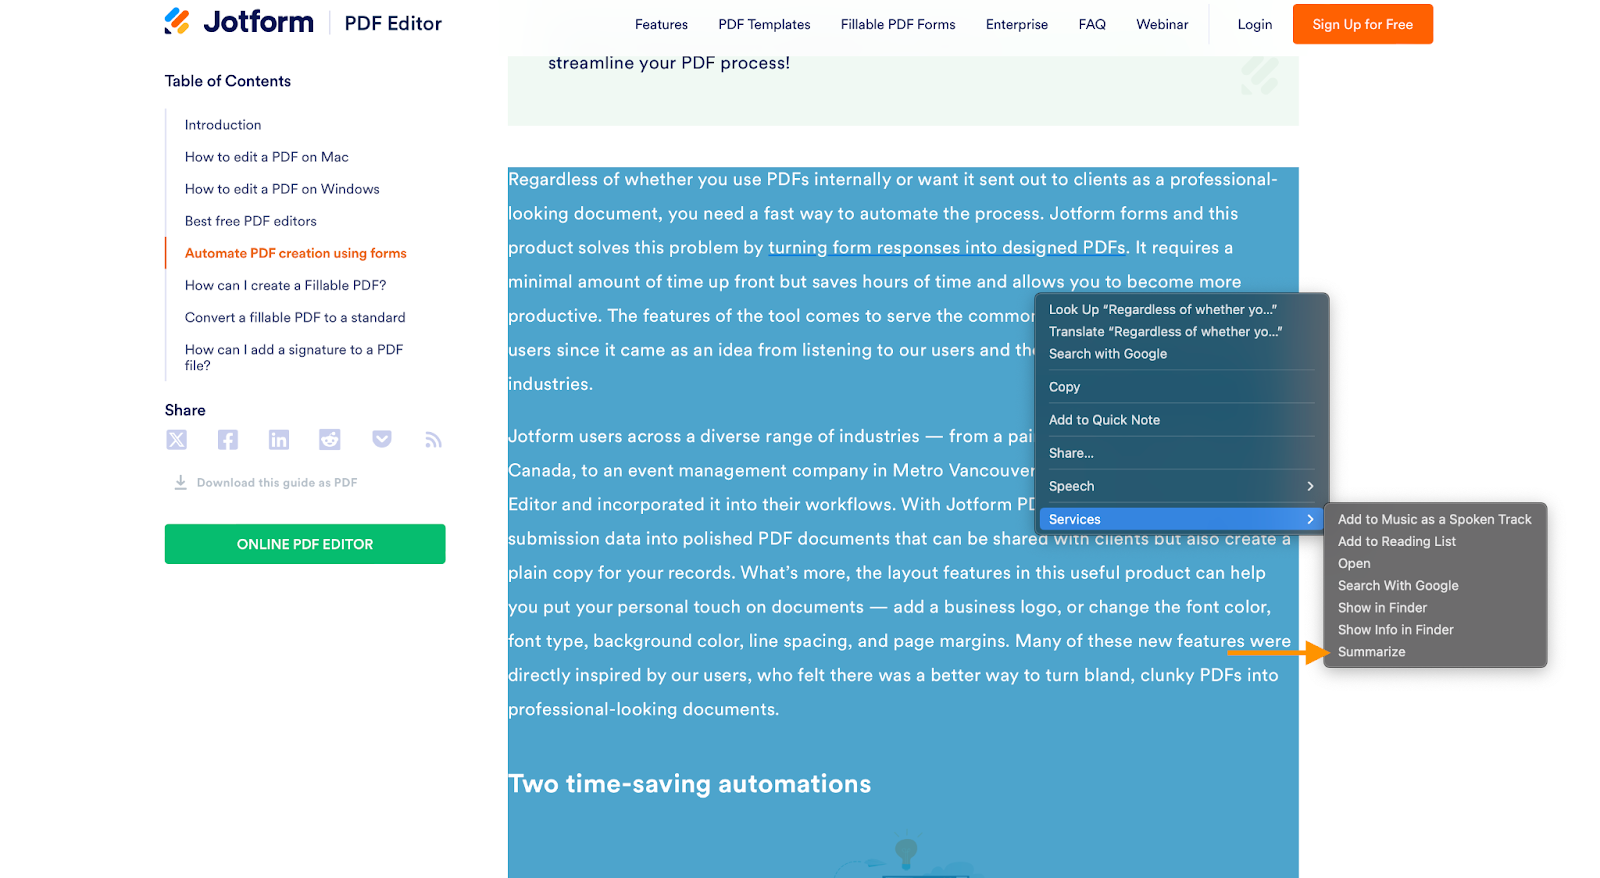Click the download arrow icon

pyautogui.click(x=180, y=482)
